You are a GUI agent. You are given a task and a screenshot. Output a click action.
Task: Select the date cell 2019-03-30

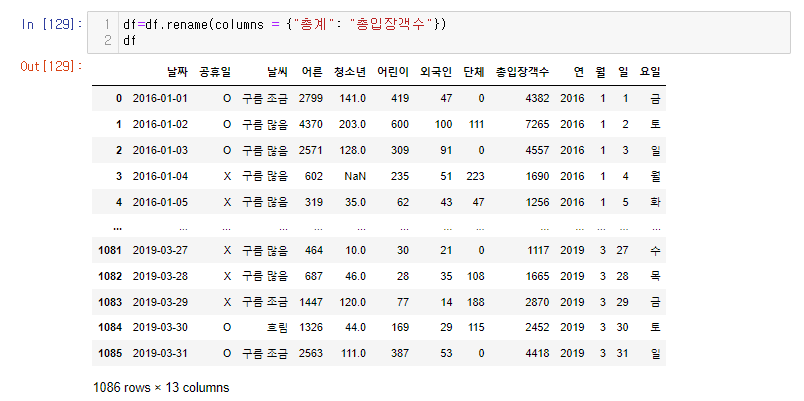[x=160, y=327]
